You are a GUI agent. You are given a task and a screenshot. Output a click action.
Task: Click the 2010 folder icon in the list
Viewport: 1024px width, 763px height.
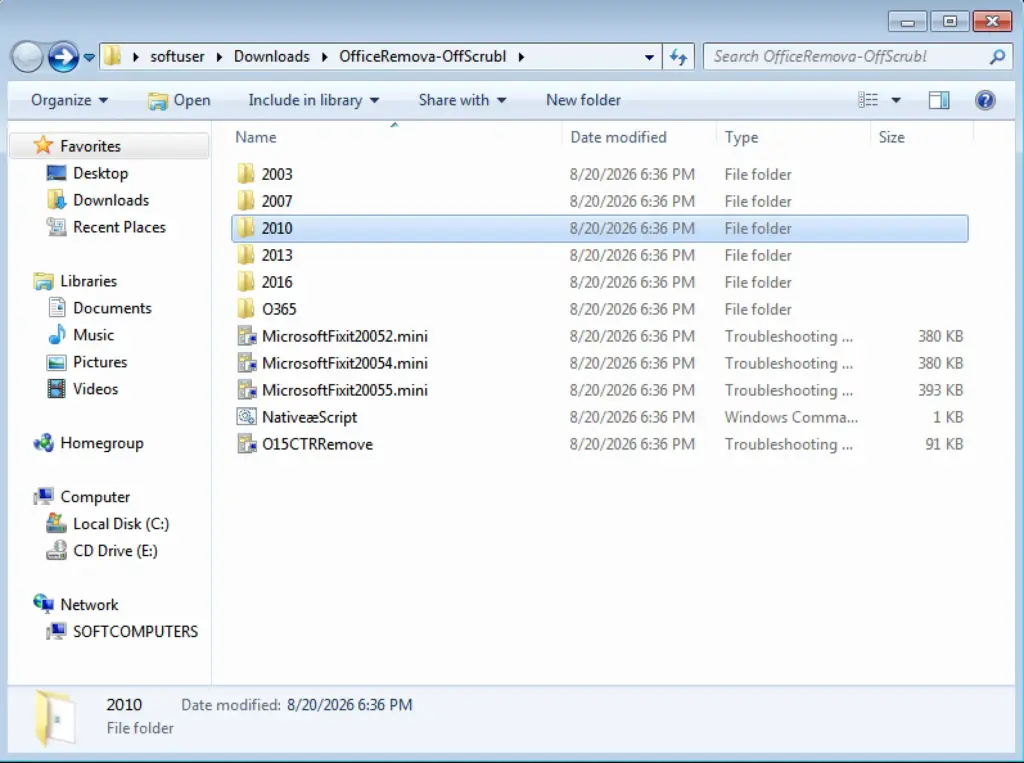[x=246, y=228]
